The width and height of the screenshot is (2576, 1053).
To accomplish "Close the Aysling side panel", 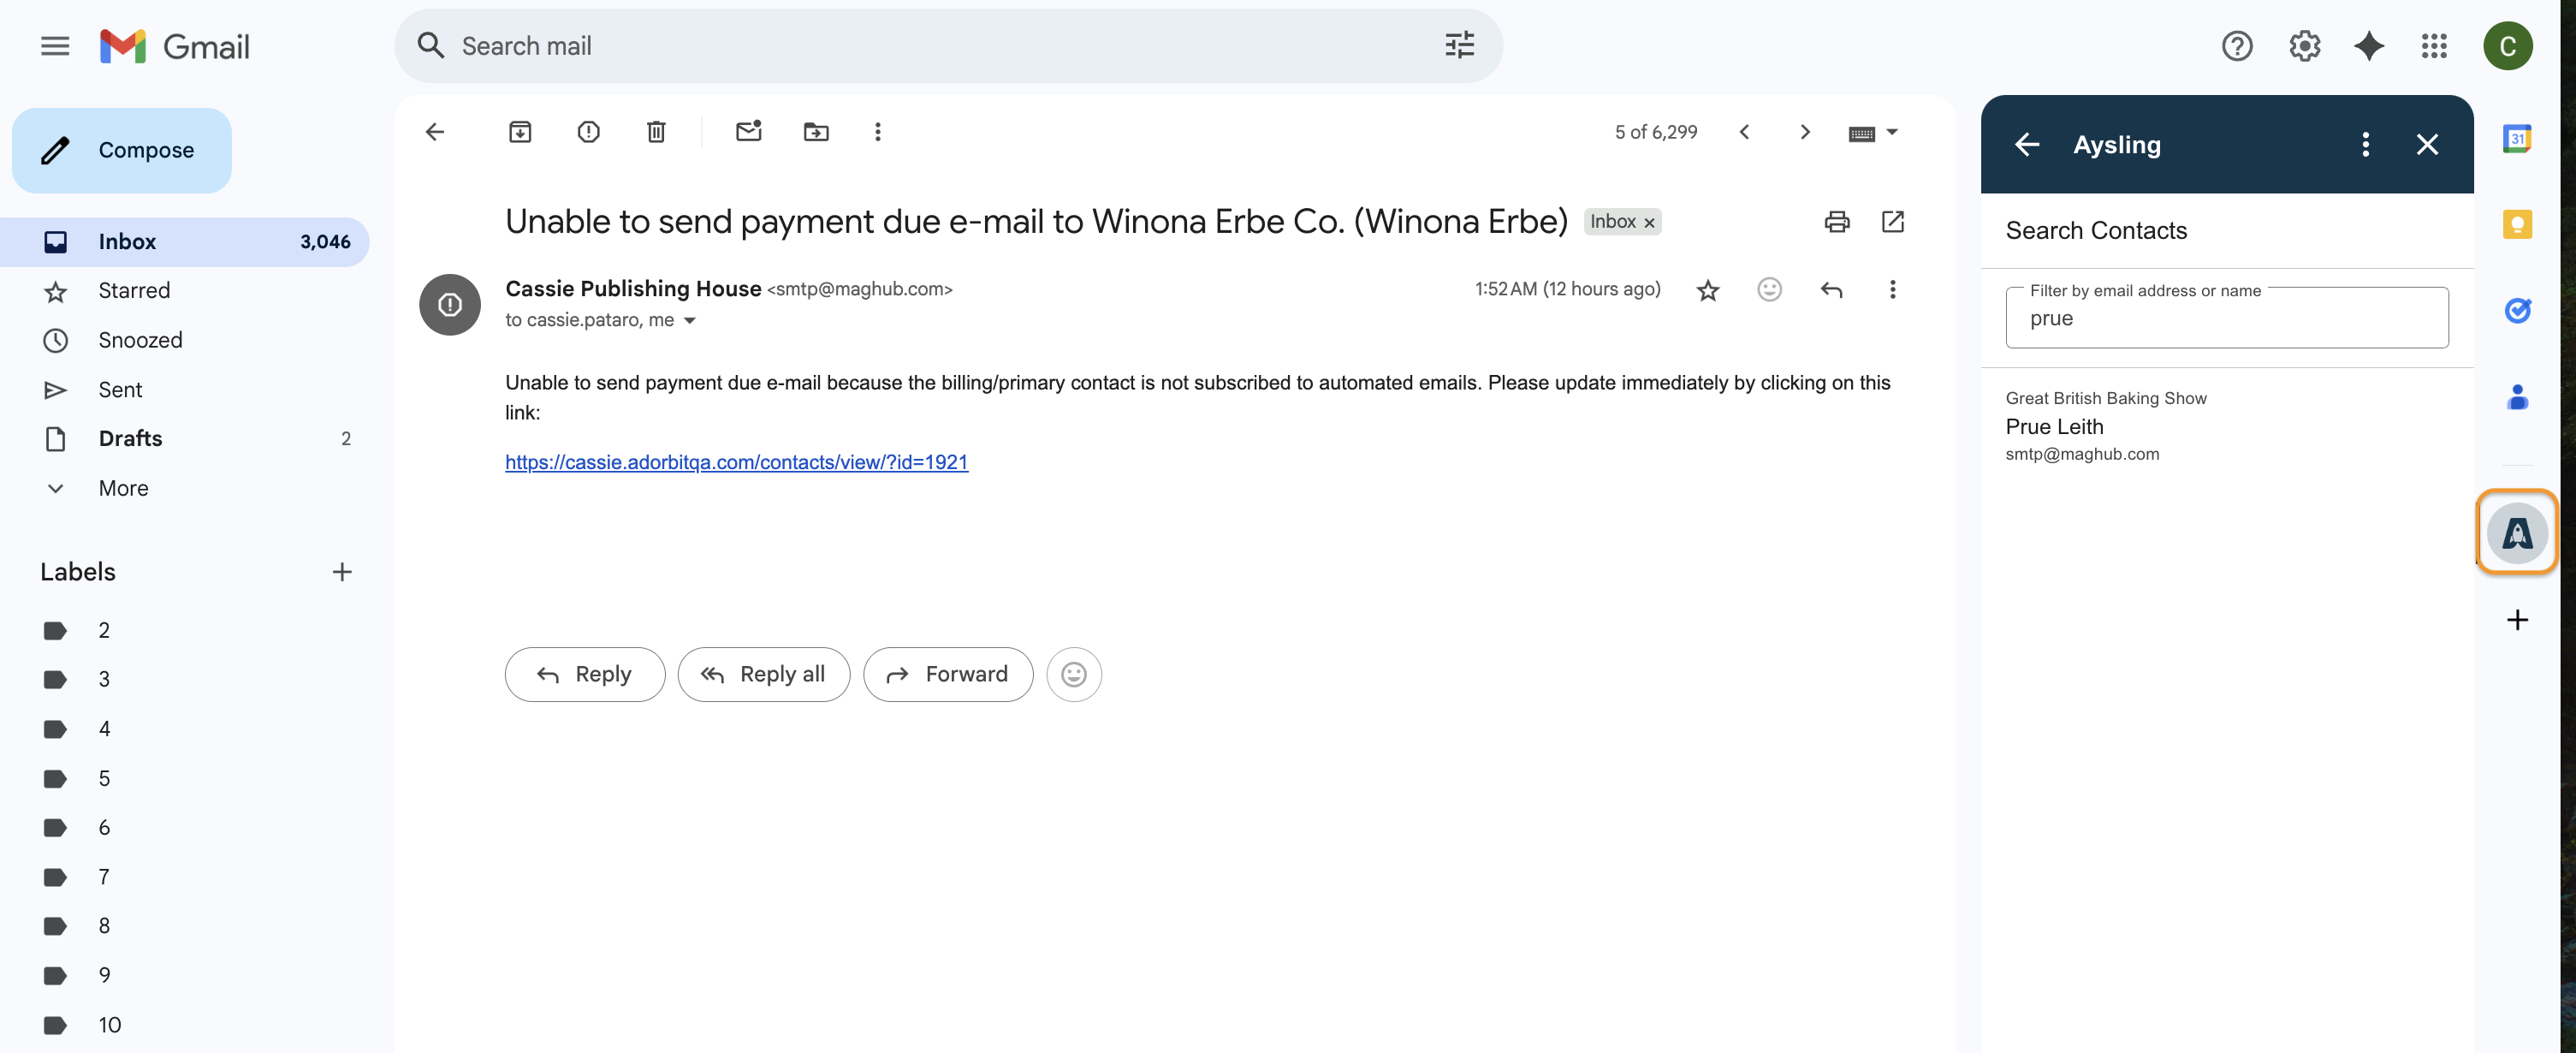I will tap(2427, 145).
